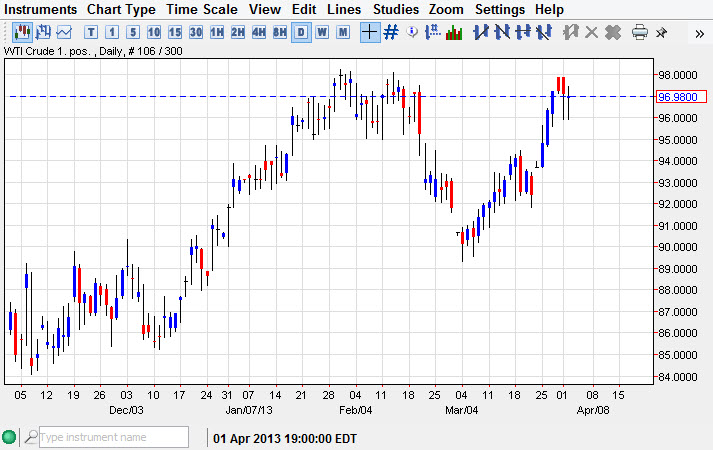Switch to the line chart icon
The height and width of the screenshot is (450, 713).
click(x=65, y=32)
